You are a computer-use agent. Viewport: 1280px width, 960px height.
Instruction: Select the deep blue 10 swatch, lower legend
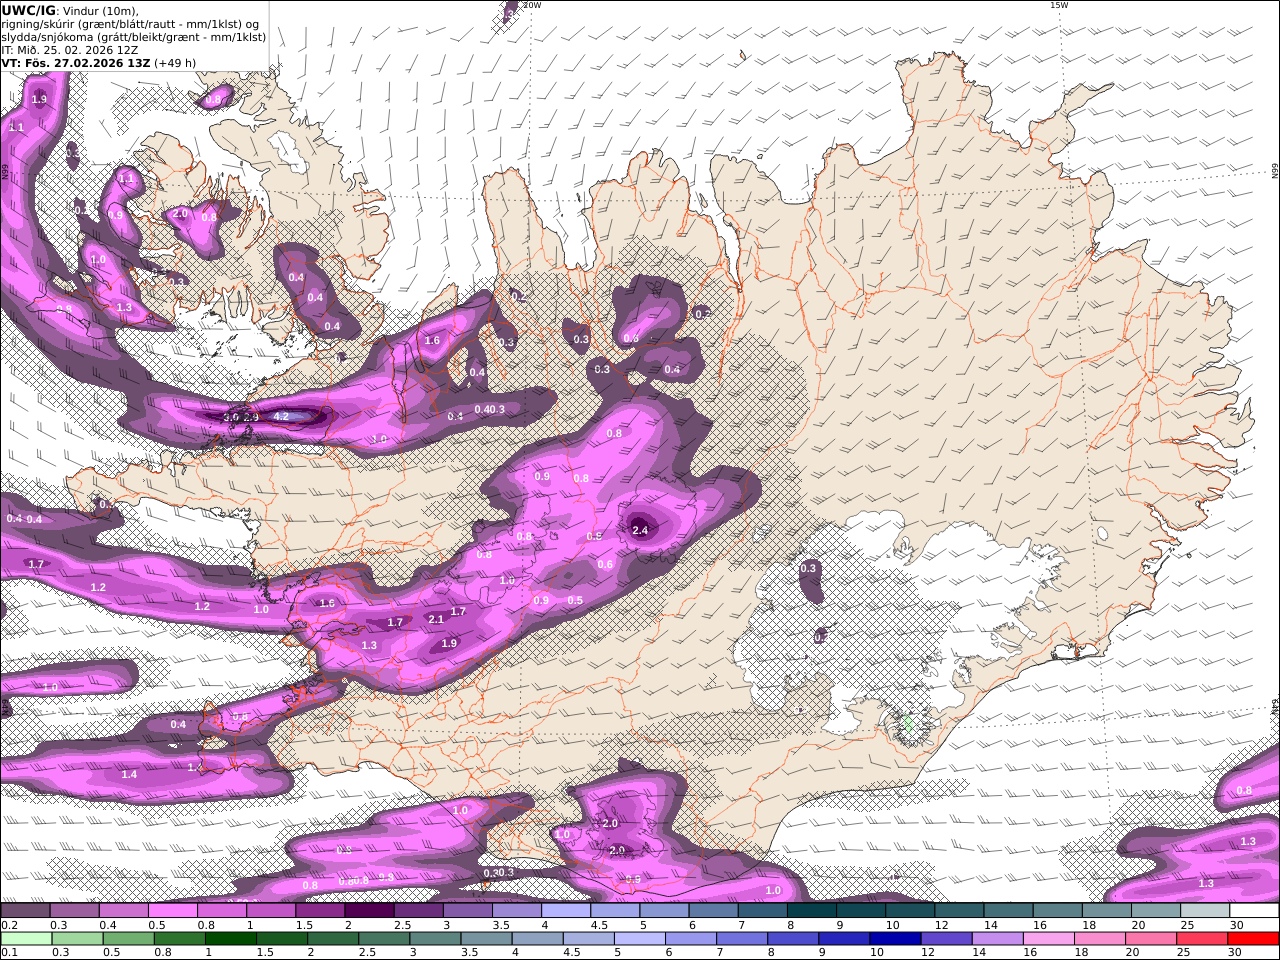click(894, 939)
